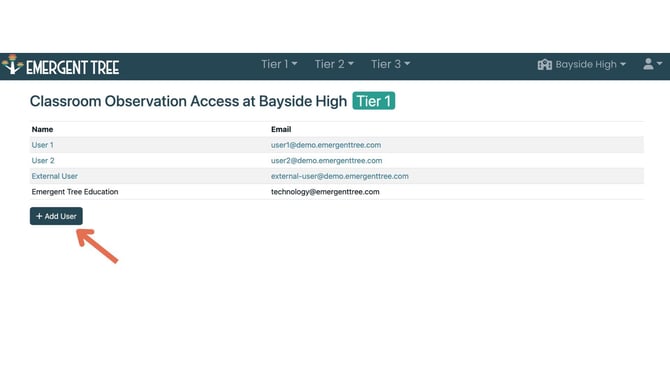
Task: Click the user1@demo.emergenttree.com email link
Action: [x=326, y=145]
